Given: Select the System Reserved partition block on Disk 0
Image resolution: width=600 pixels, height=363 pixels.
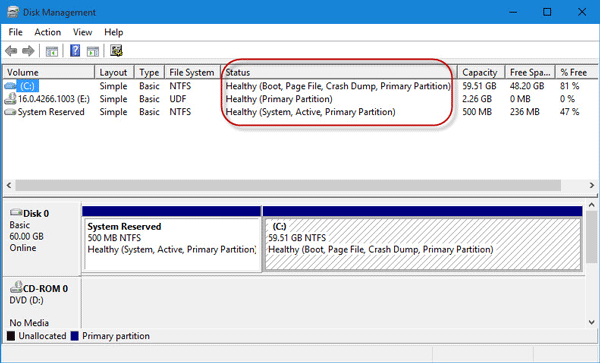Looking at the screenshot, I should coord(172,244).
